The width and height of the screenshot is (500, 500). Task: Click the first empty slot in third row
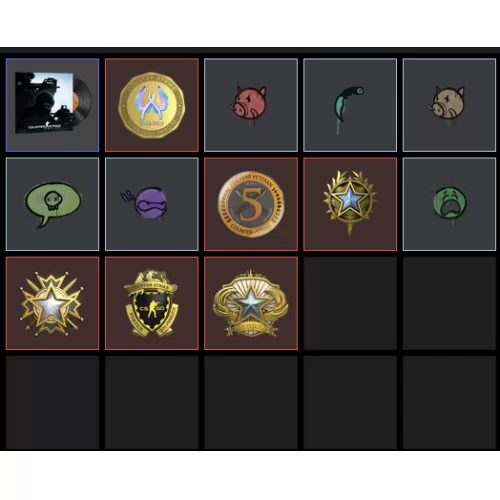[350, 303]
